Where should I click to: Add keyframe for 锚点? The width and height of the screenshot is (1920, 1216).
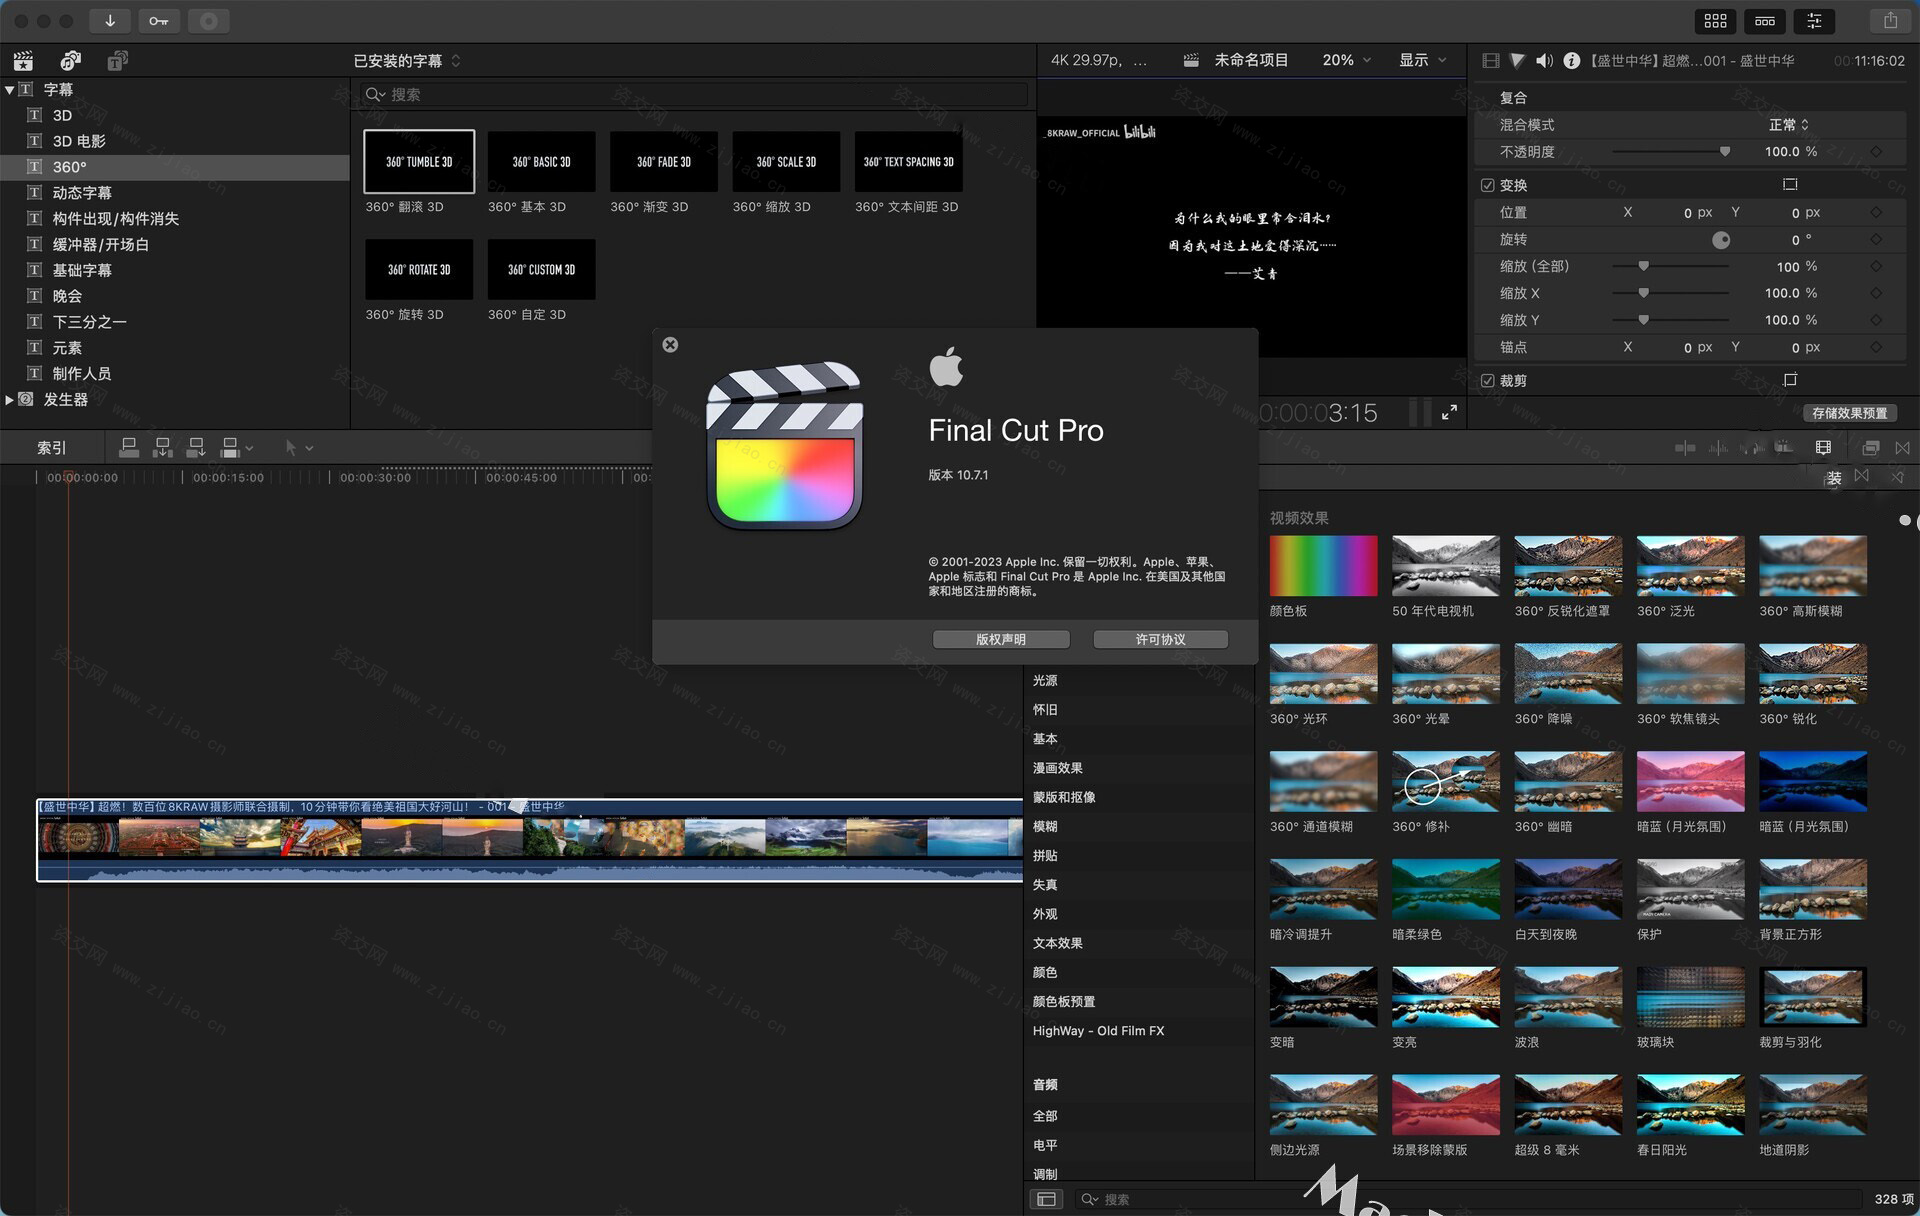pyautogui.click(x=1875, y=348)
